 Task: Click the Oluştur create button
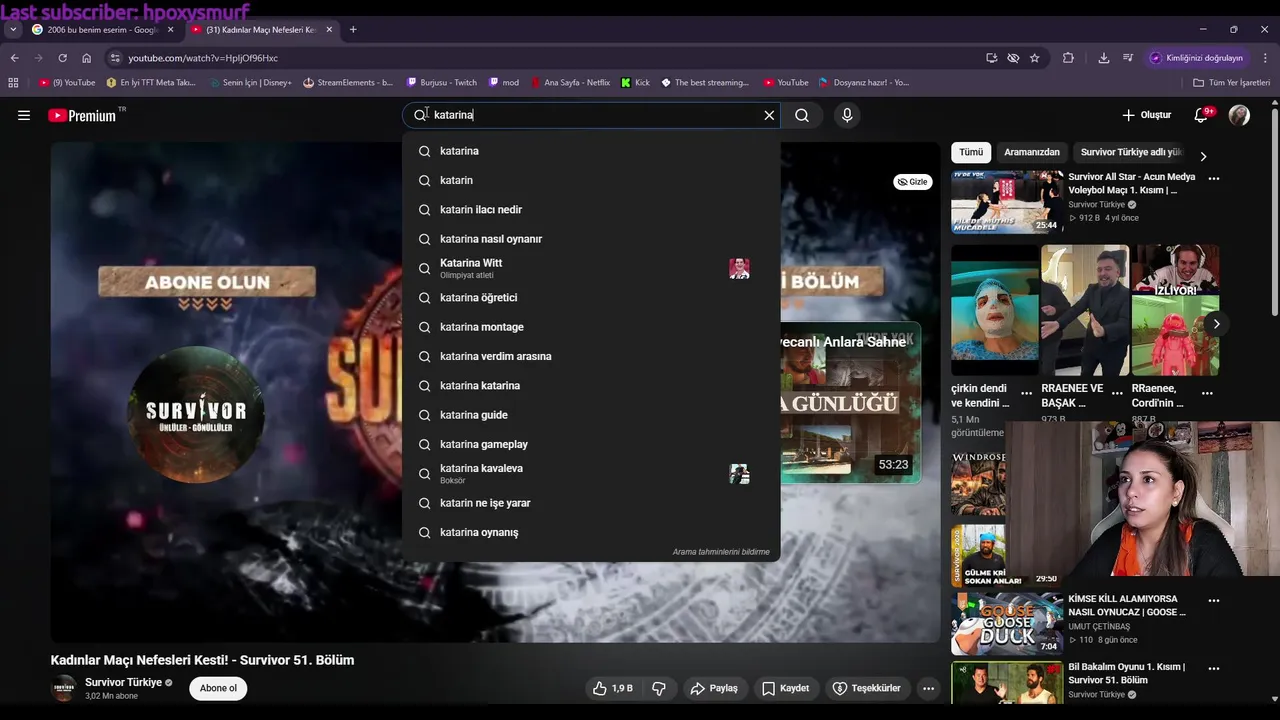1146,115
